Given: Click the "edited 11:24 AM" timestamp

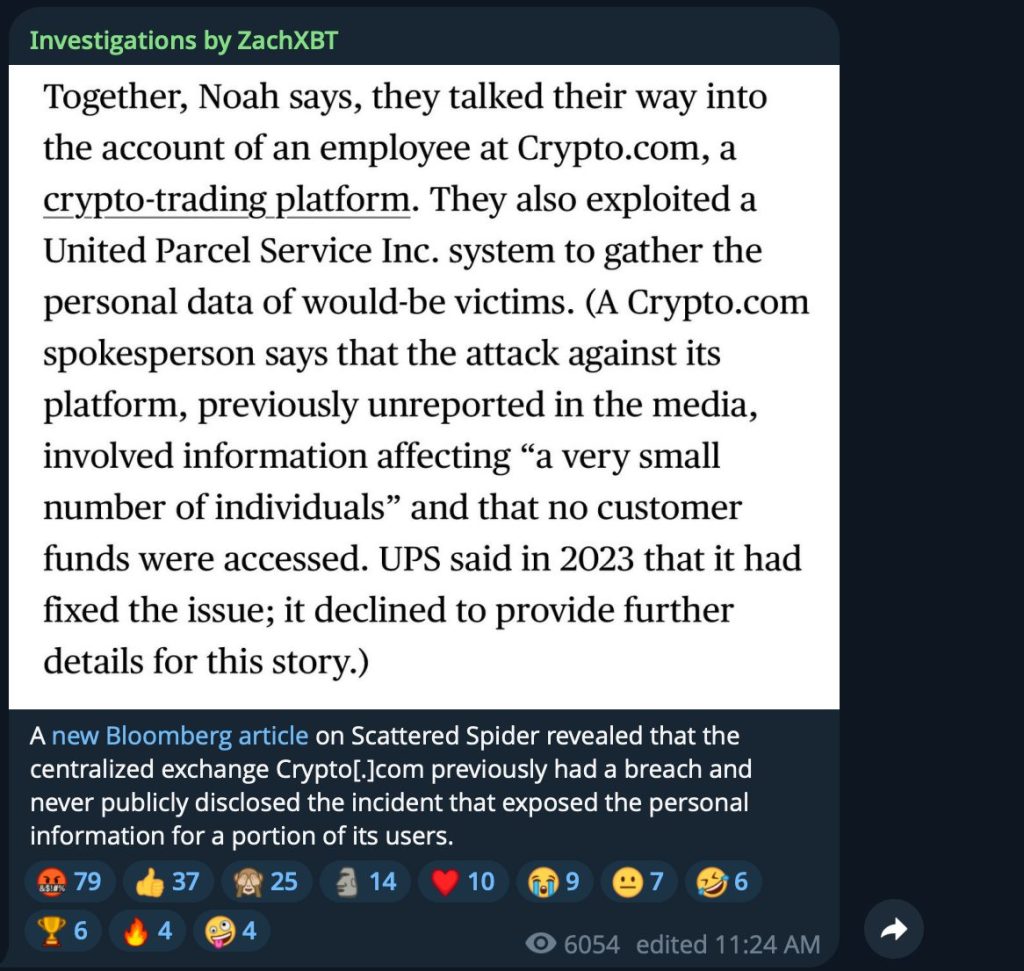Looking at the screenshot, I should click(x=727, y=944).
